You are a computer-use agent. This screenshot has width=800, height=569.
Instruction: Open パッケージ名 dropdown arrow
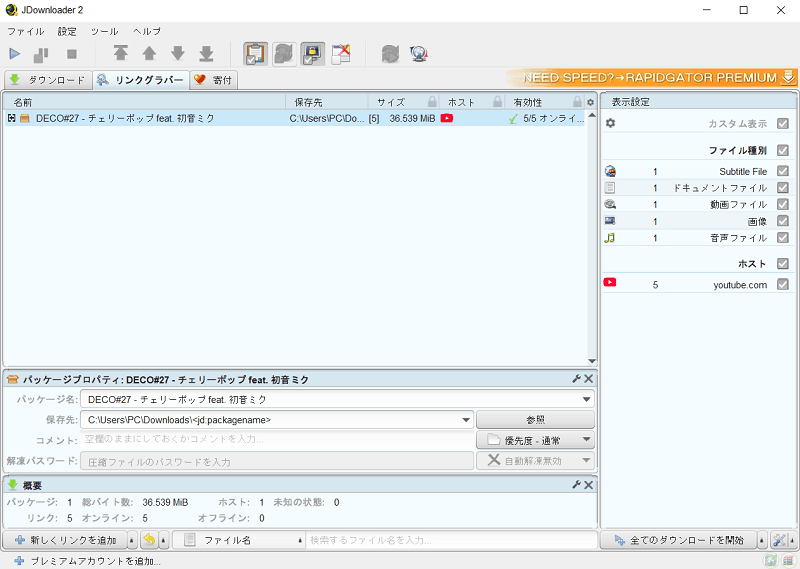click(587, 400)
